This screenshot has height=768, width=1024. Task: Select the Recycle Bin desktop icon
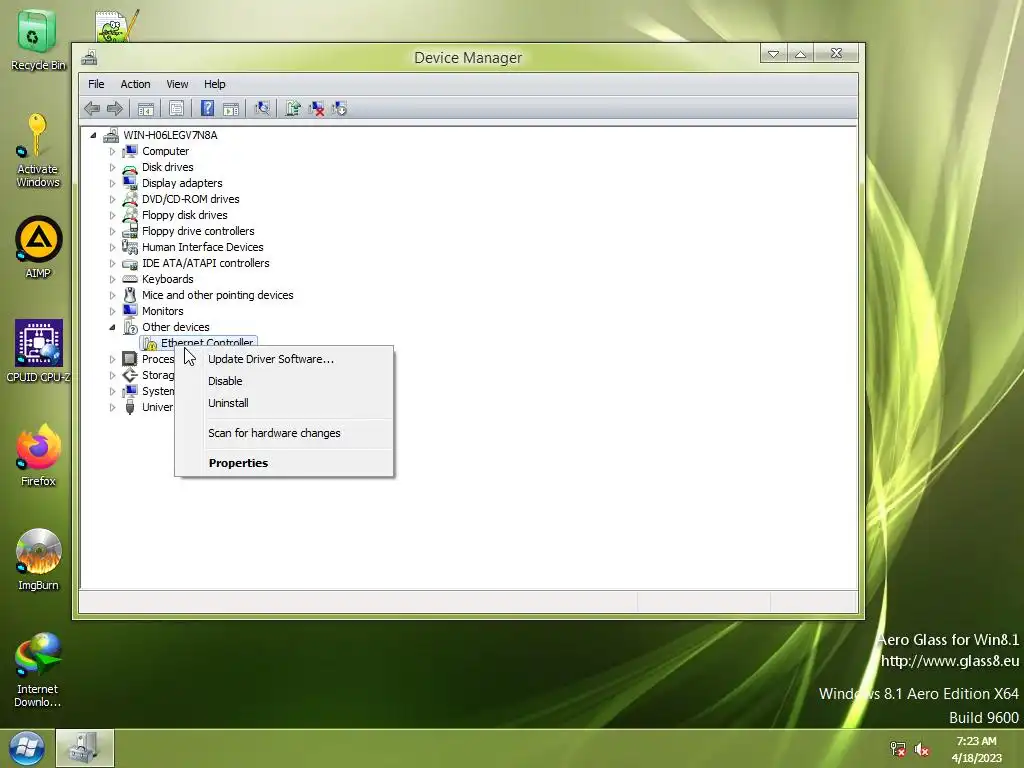pyautogui.click(x=37, y=40)
